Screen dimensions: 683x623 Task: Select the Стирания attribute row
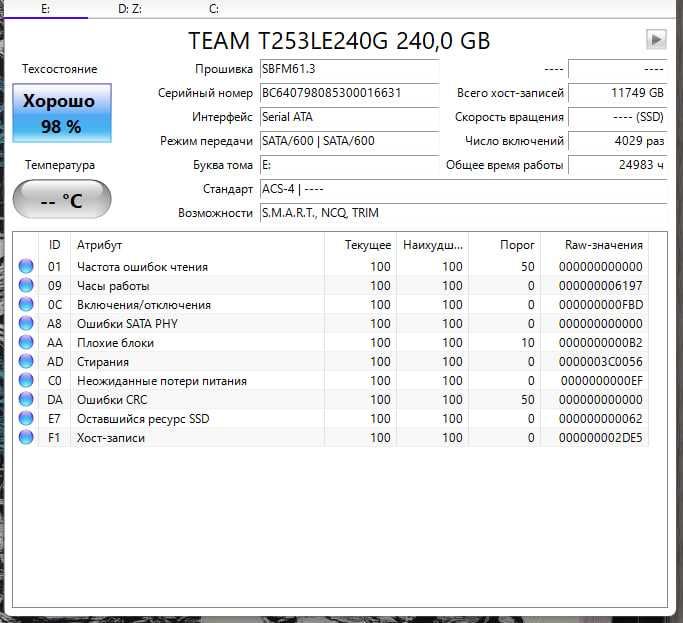331,361
